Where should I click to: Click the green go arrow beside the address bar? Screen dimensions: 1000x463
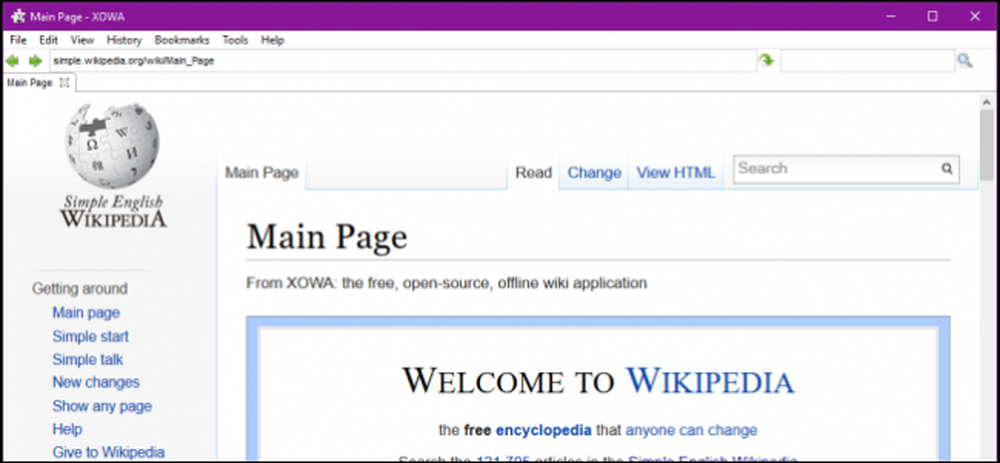pos(766,61)
